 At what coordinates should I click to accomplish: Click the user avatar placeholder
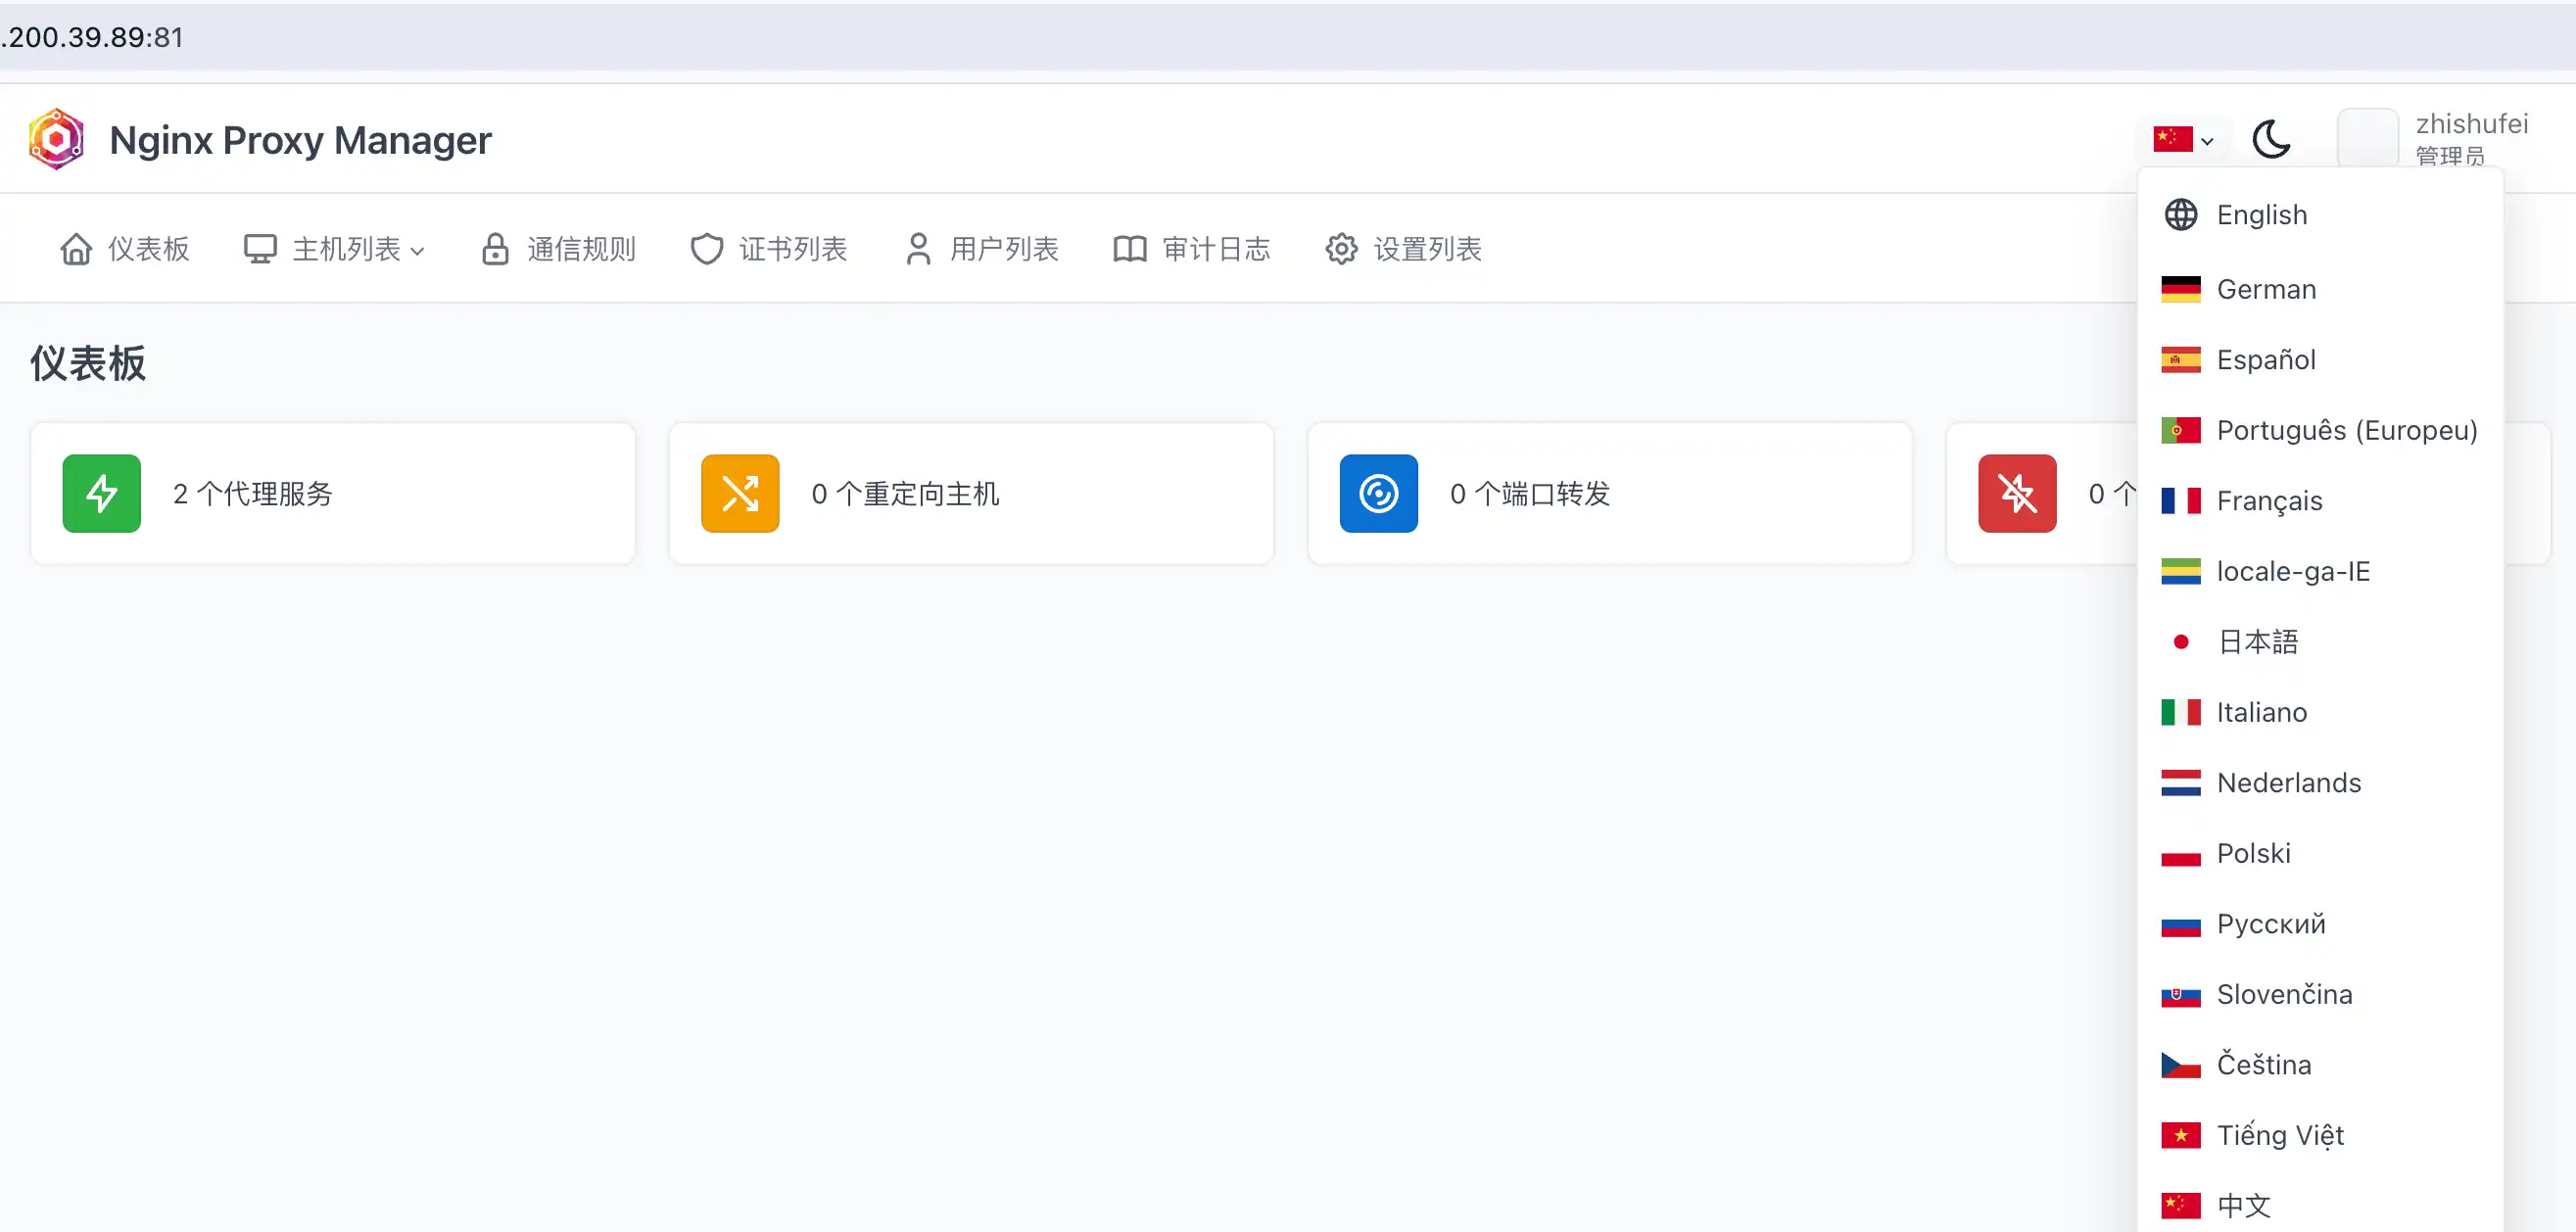pyautogui.click(x=2367, y=139)
